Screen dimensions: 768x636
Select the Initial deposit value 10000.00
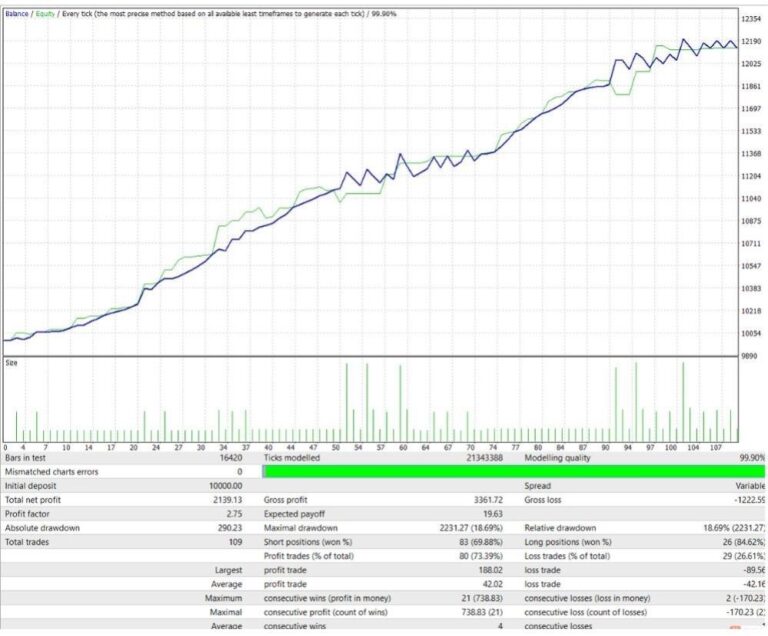pyautogui.click(x=220, y=485)
